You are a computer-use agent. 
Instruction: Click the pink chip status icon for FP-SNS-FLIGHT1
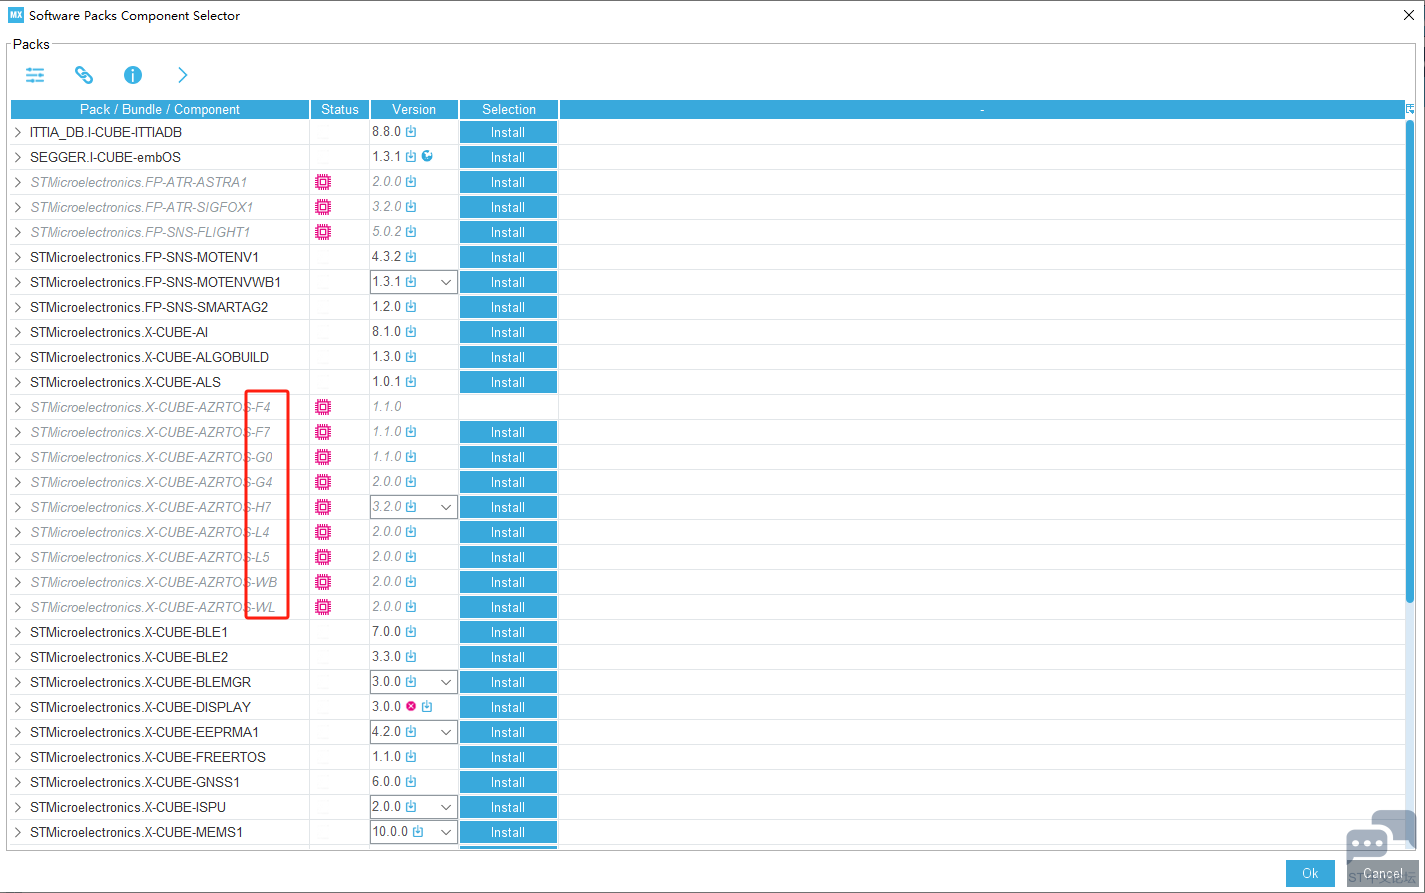point(323,232)
